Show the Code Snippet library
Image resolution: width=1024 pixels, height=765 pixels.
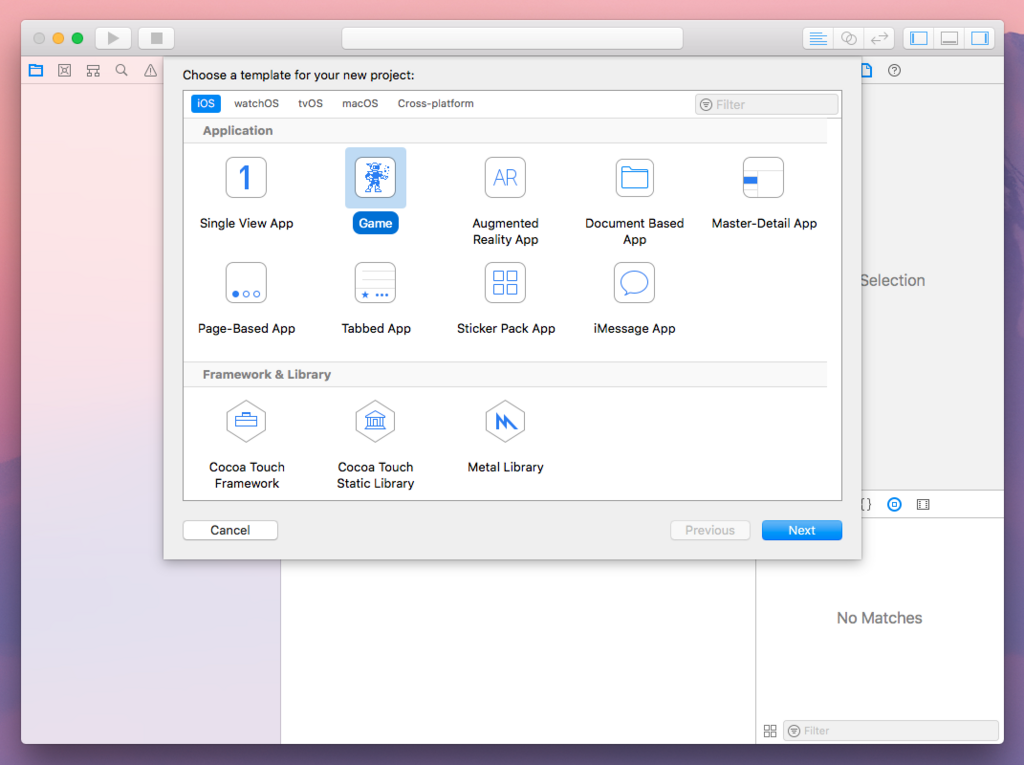click(867, 504)
